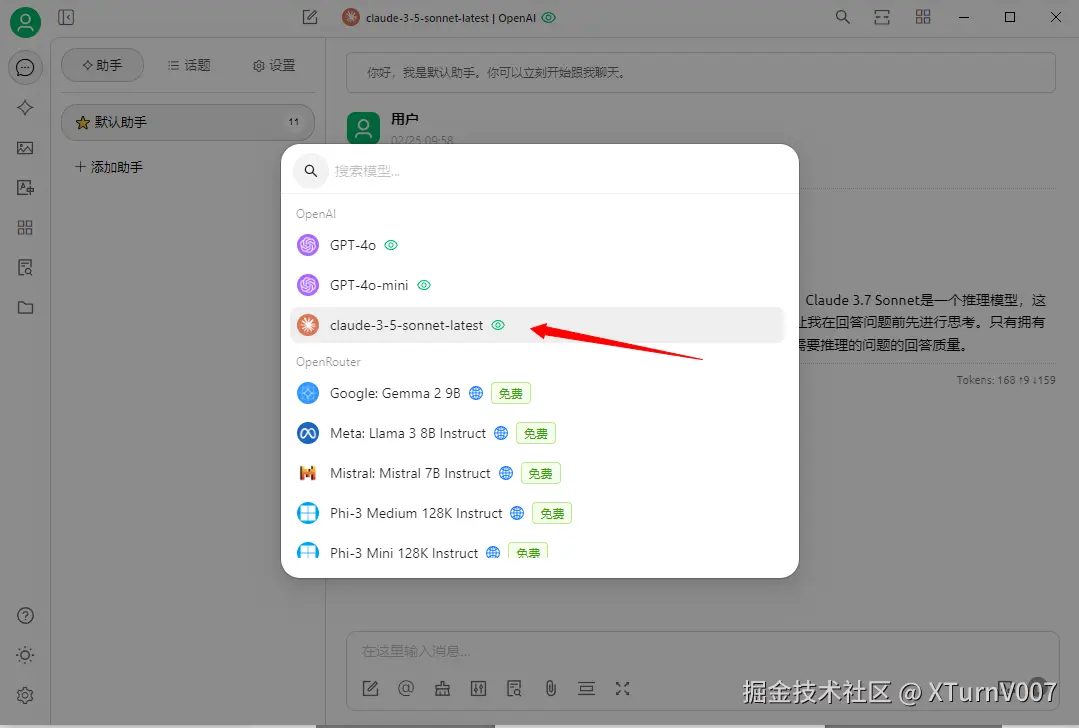Select Mistral: Mistral 7B Instruct model
The height and width of the screenshot is (728, 1079).
537,473
